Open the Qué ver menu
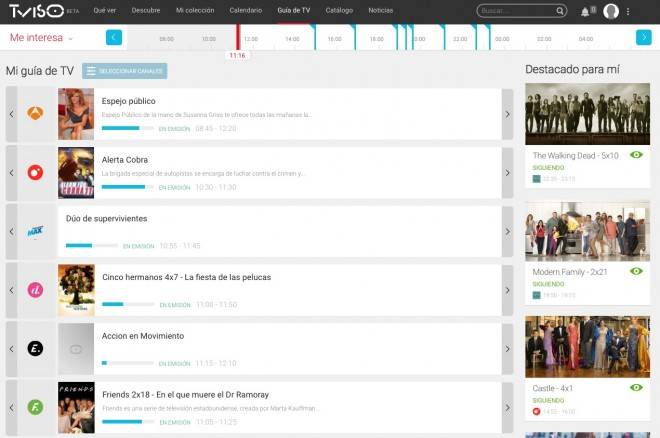 point(104,11)
